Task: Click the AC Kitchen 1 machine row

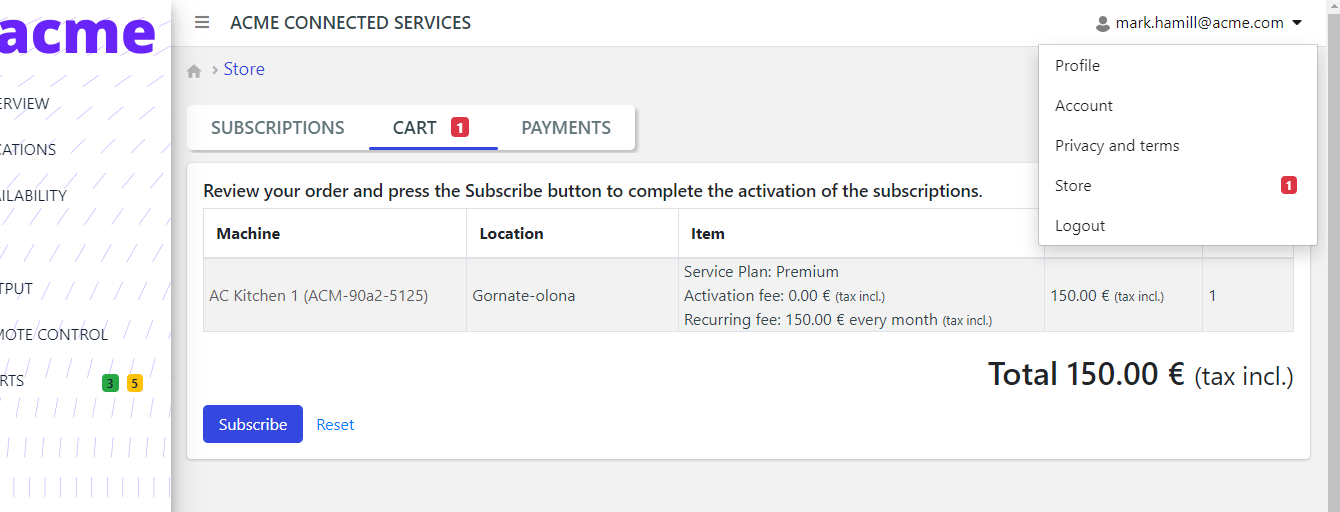Action: tap(318, 296)
